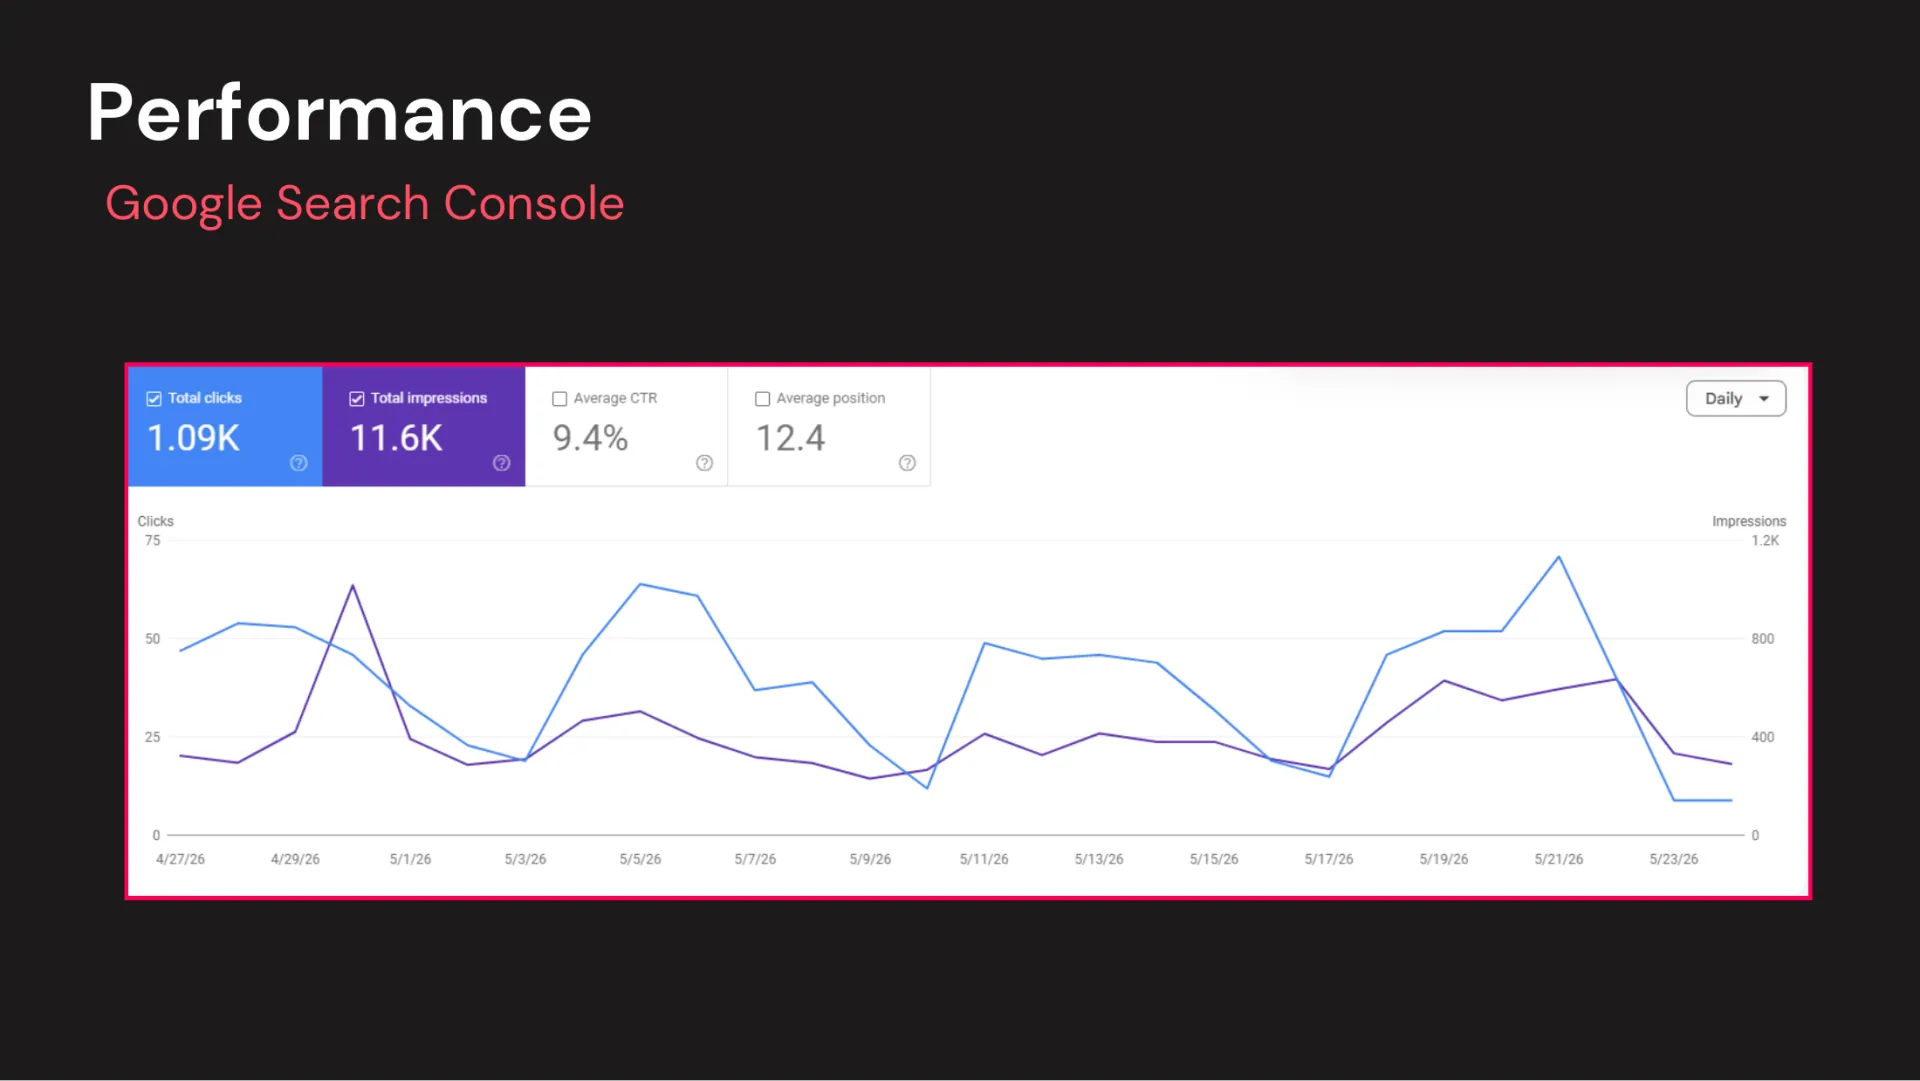Image resolution: width=1920 pixels, height=1081 pixels.
Task: Select the 9.4% Average CTR value
Action: pyautogui.click(x=590, y=438)
